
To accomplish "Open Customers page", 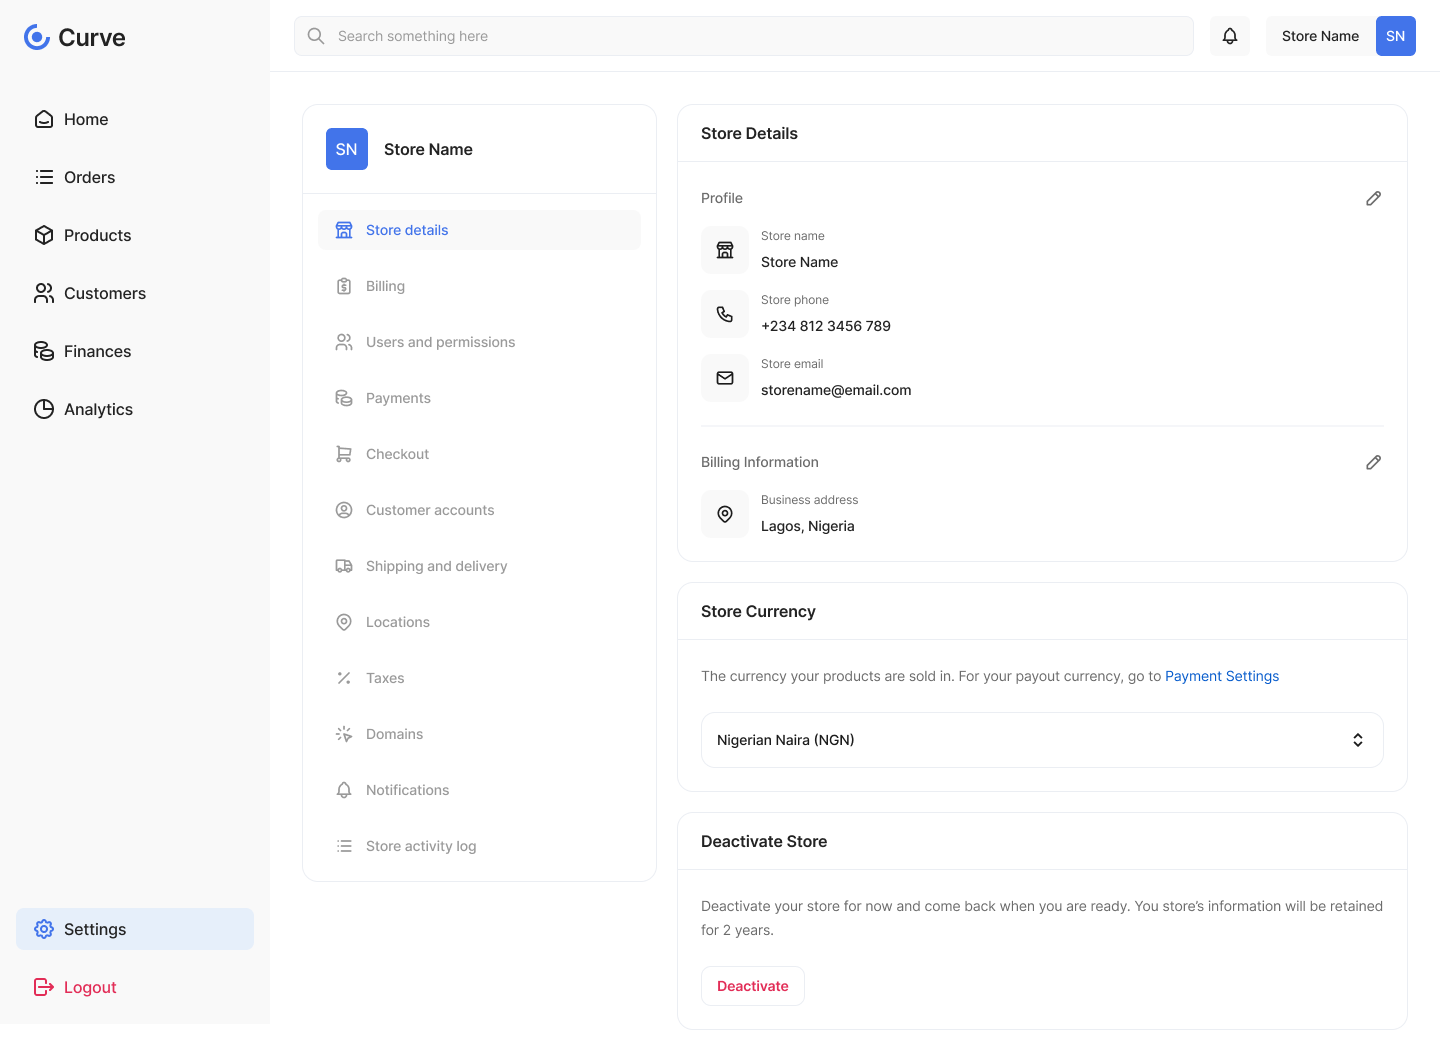I will 135,293.
